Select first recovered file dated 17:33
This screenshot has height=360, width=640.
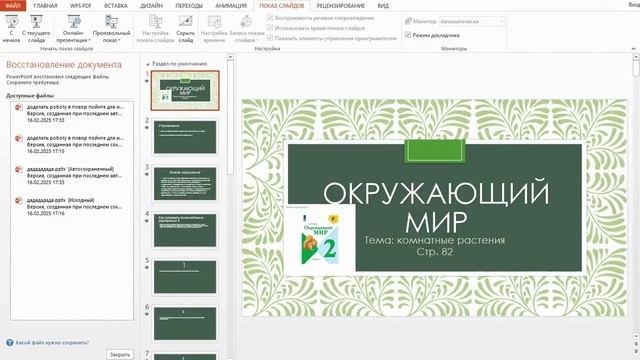point(72,113)
